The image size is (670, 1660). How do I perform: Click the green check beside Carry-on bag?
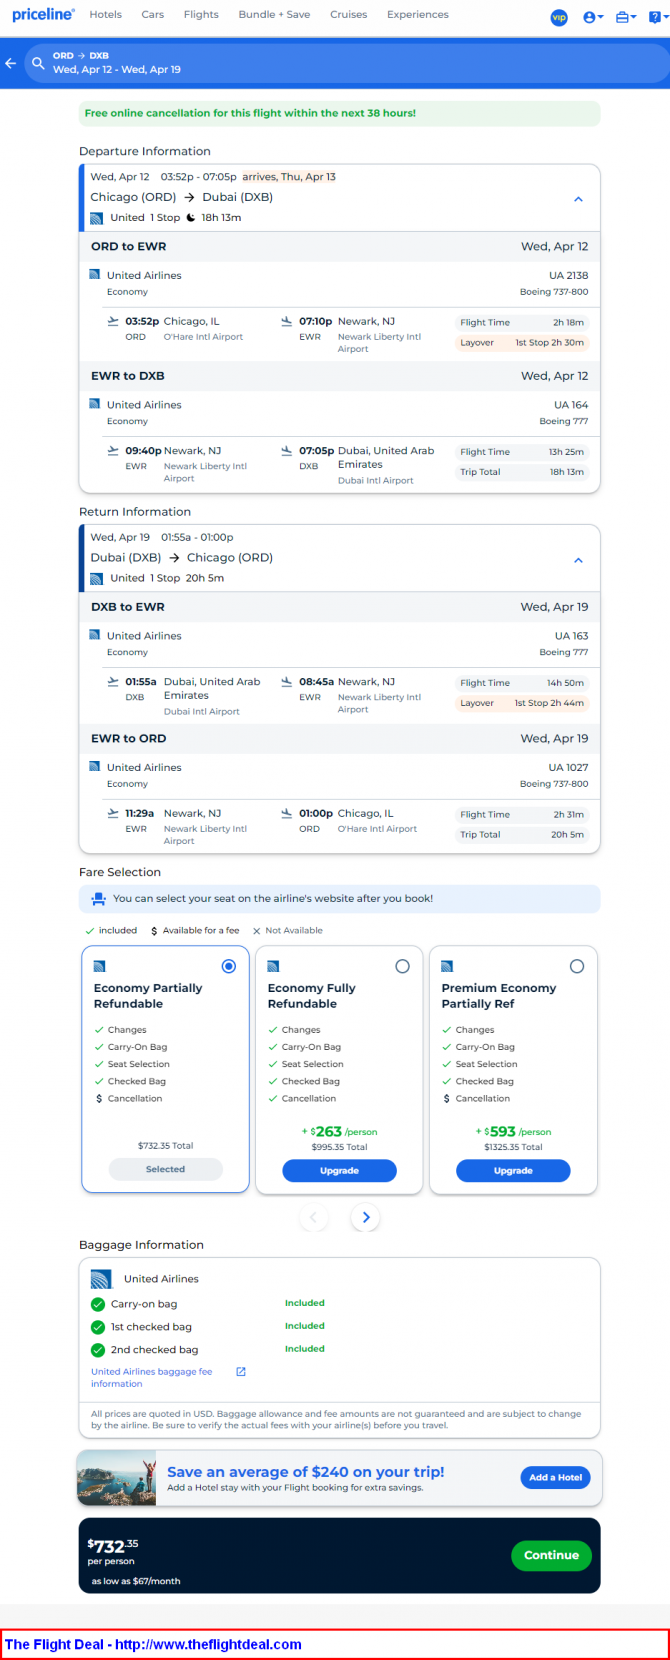coord(98,1304)
